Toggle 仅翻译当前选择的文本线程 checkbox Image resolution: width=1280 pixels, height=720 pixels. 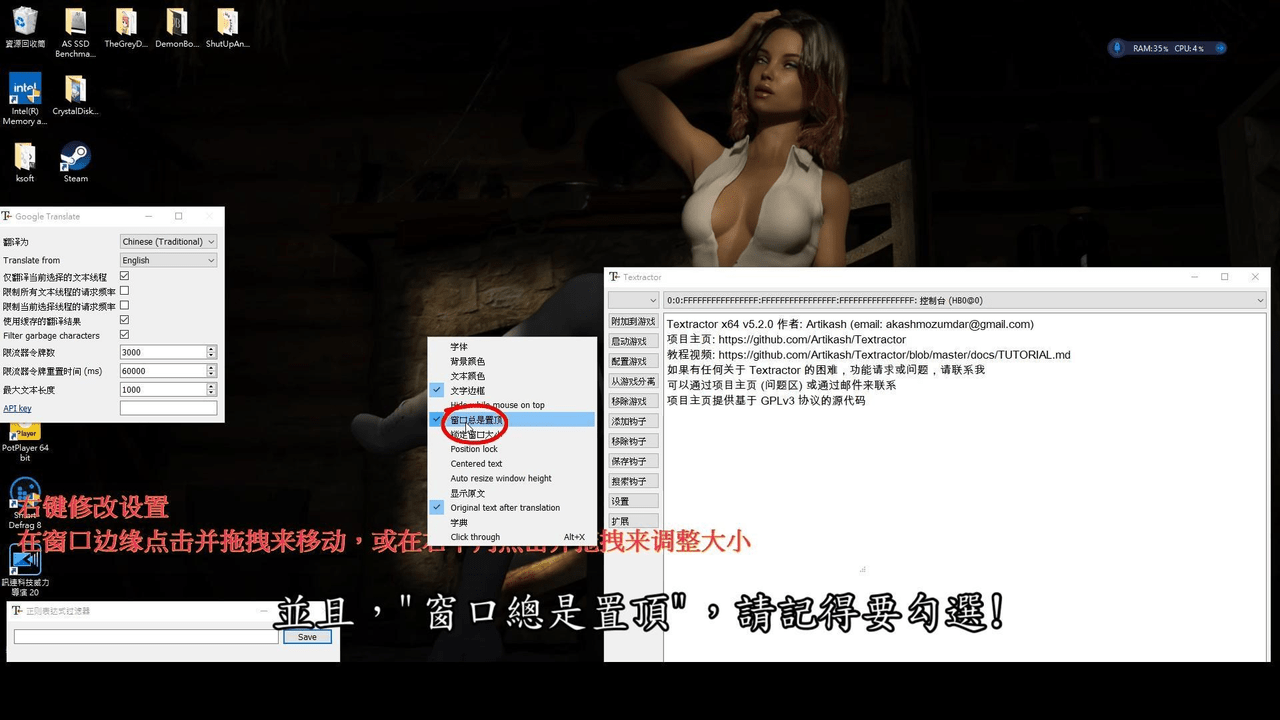pyautogui.click(x=124, y=276)
